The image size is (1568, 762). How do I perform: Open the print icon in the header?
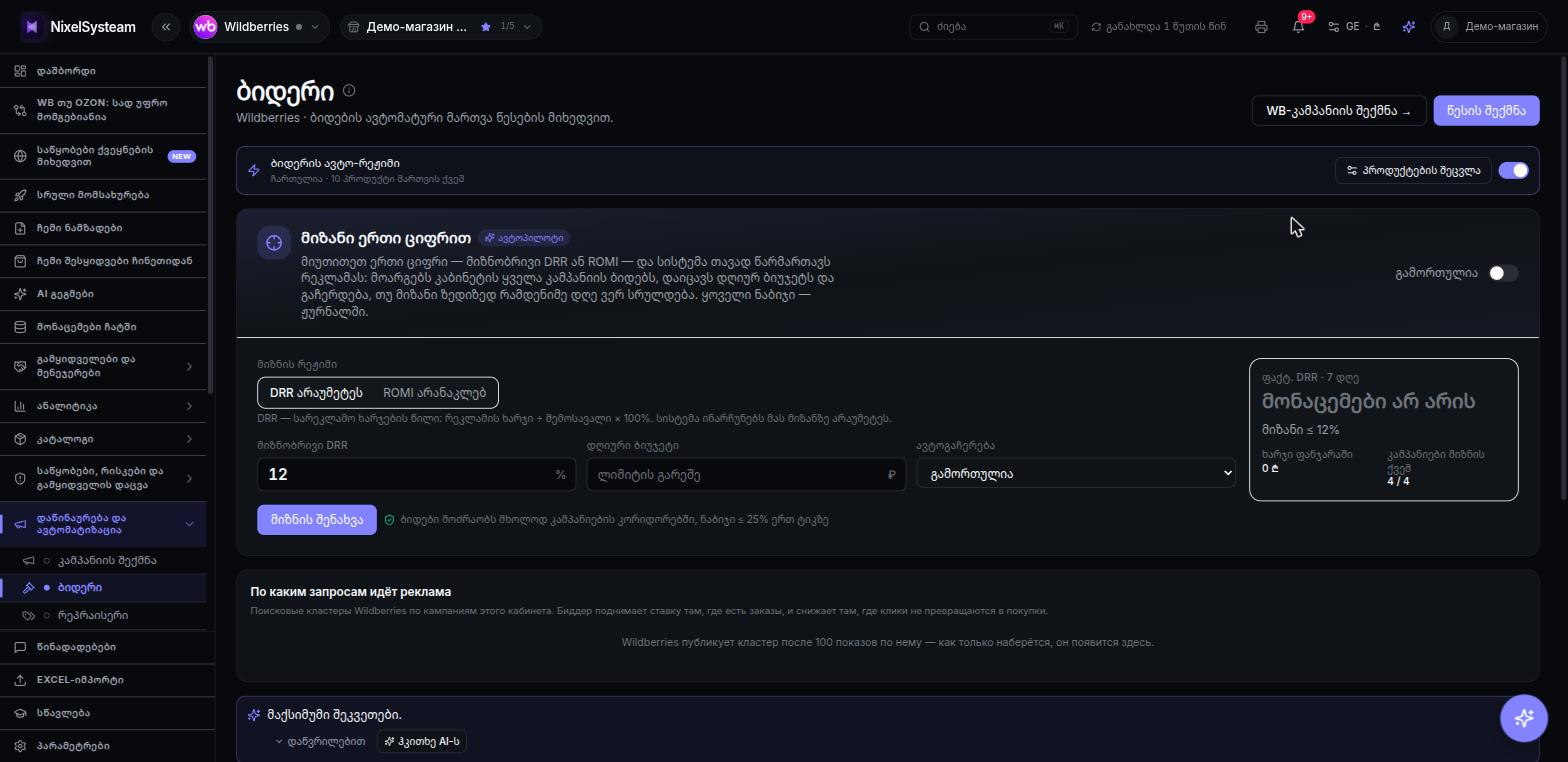point(1261,27)
